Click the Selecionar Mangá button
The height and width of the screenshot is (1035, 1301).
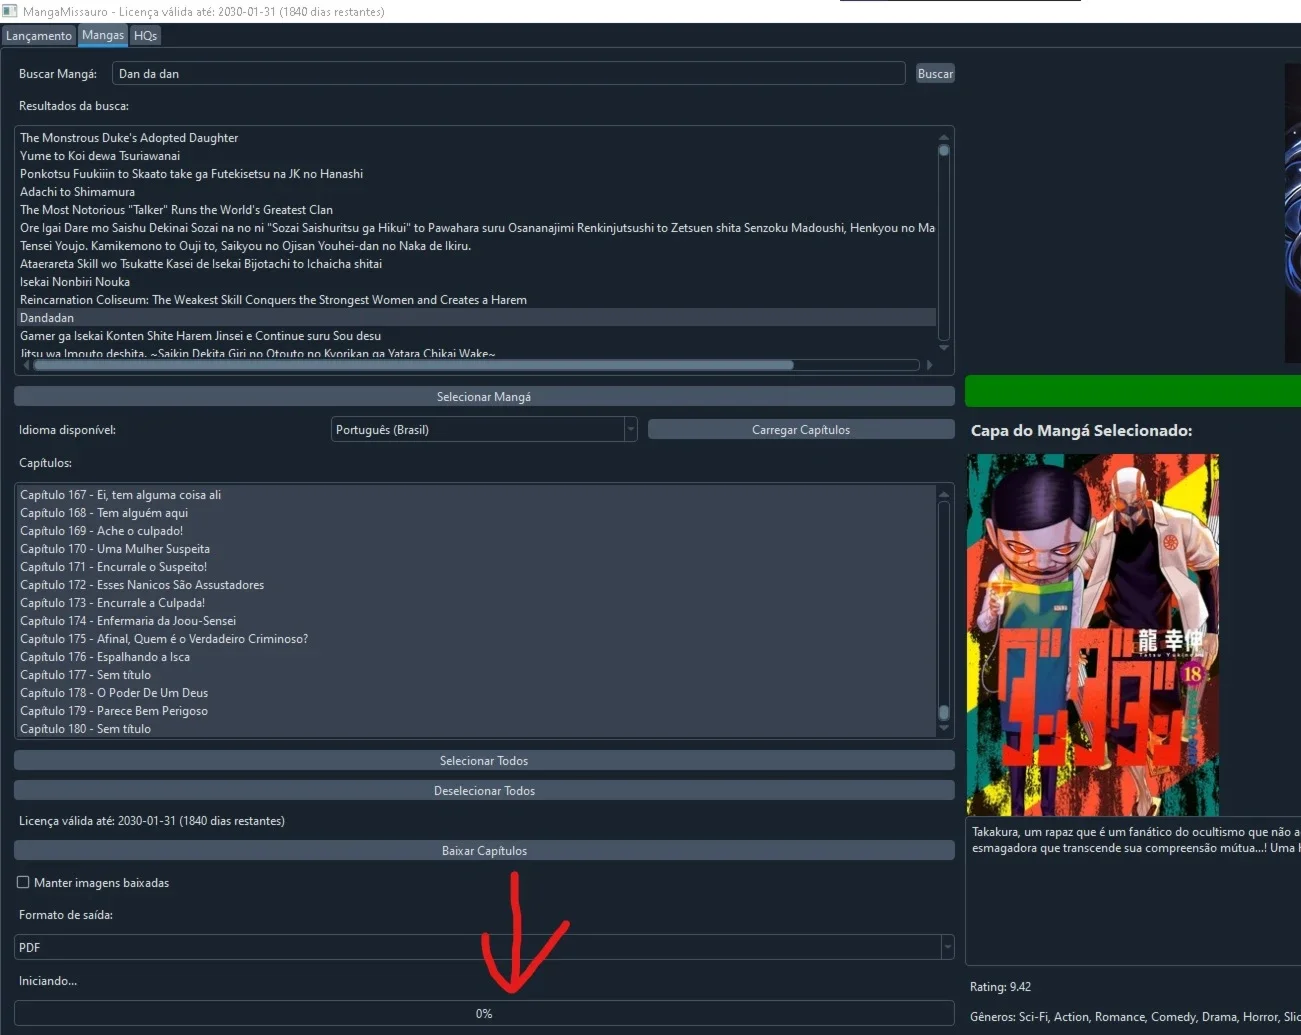click(x=484, y=397)
